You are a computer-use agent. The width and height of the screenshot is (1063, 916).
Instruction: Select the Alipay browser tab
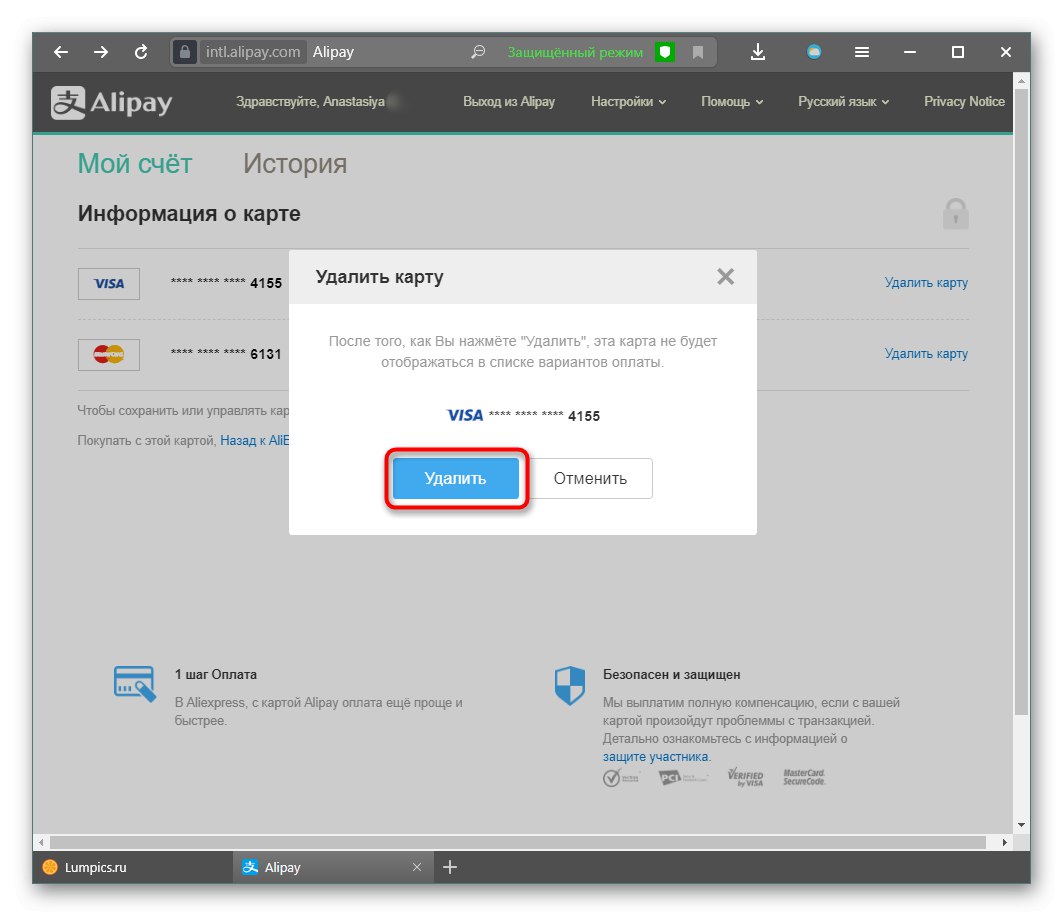pyautogui.click(x=332, y=867)
